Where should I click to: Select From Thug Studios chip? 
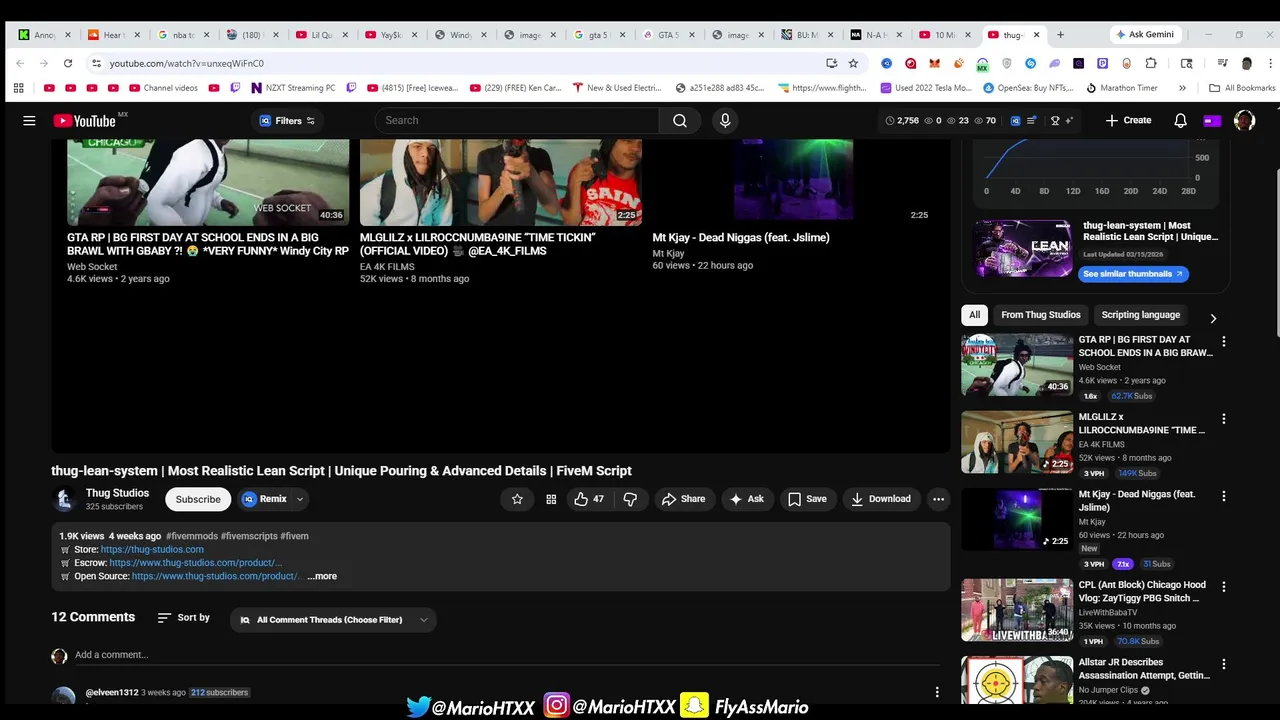[1041, 315]
